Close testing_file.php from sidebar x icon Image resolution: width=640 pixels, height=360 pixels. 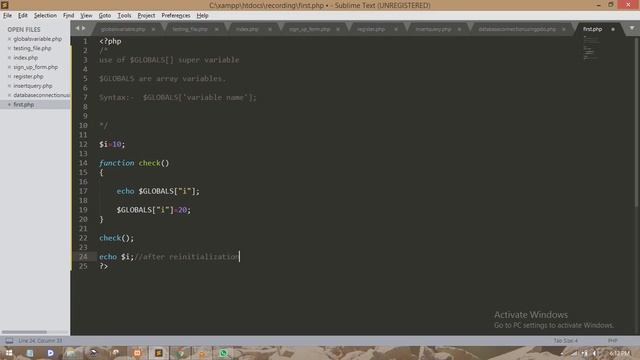9,49
